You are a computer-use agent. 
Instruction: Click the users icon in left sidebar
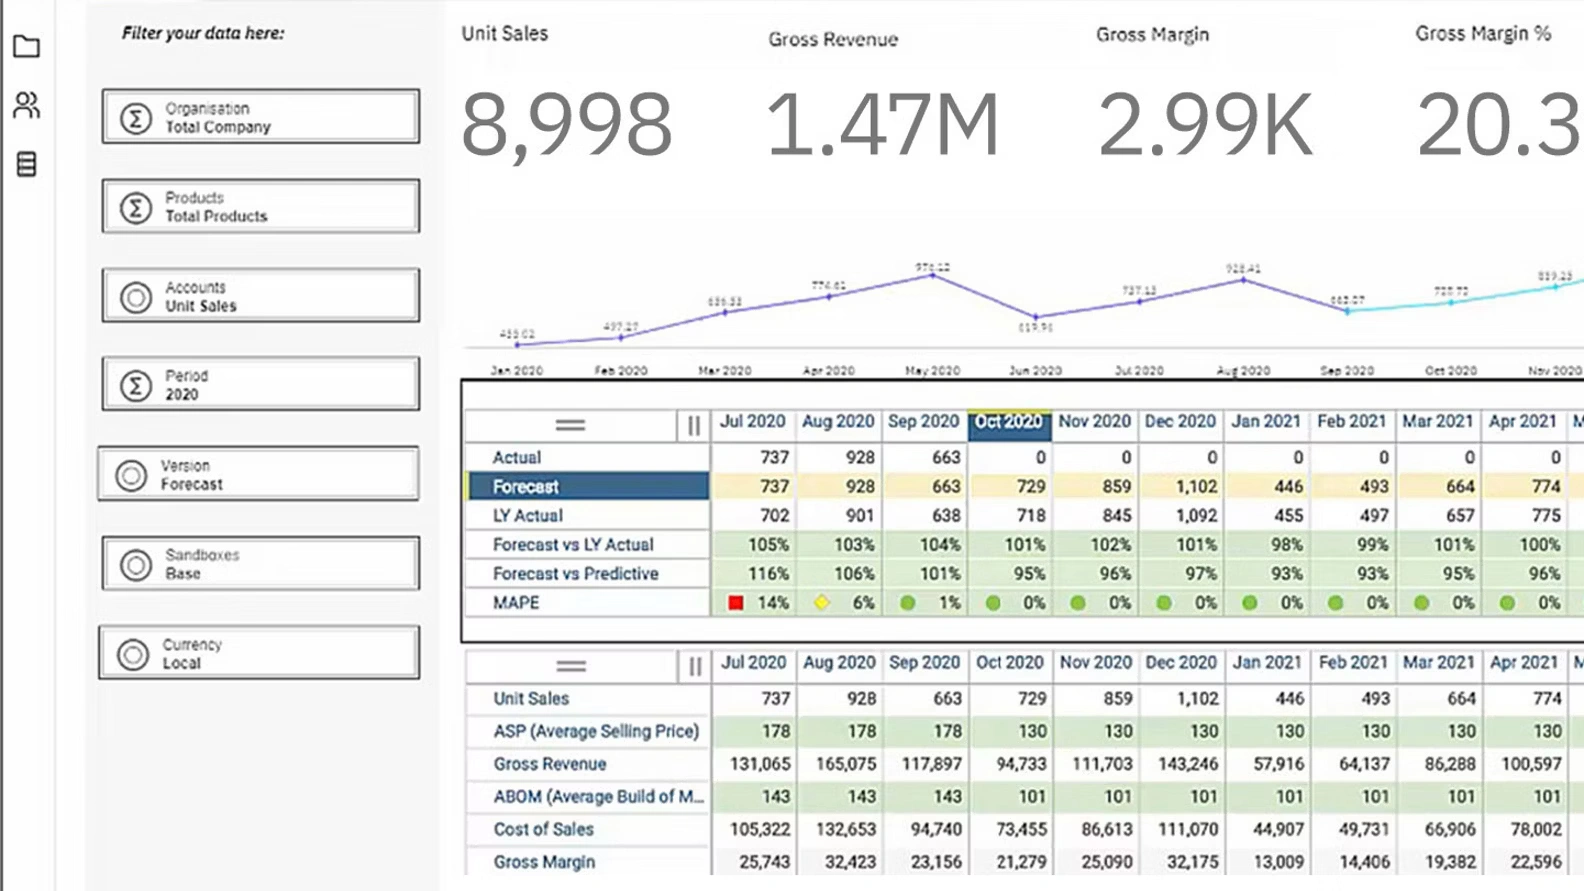coord(27,105)
